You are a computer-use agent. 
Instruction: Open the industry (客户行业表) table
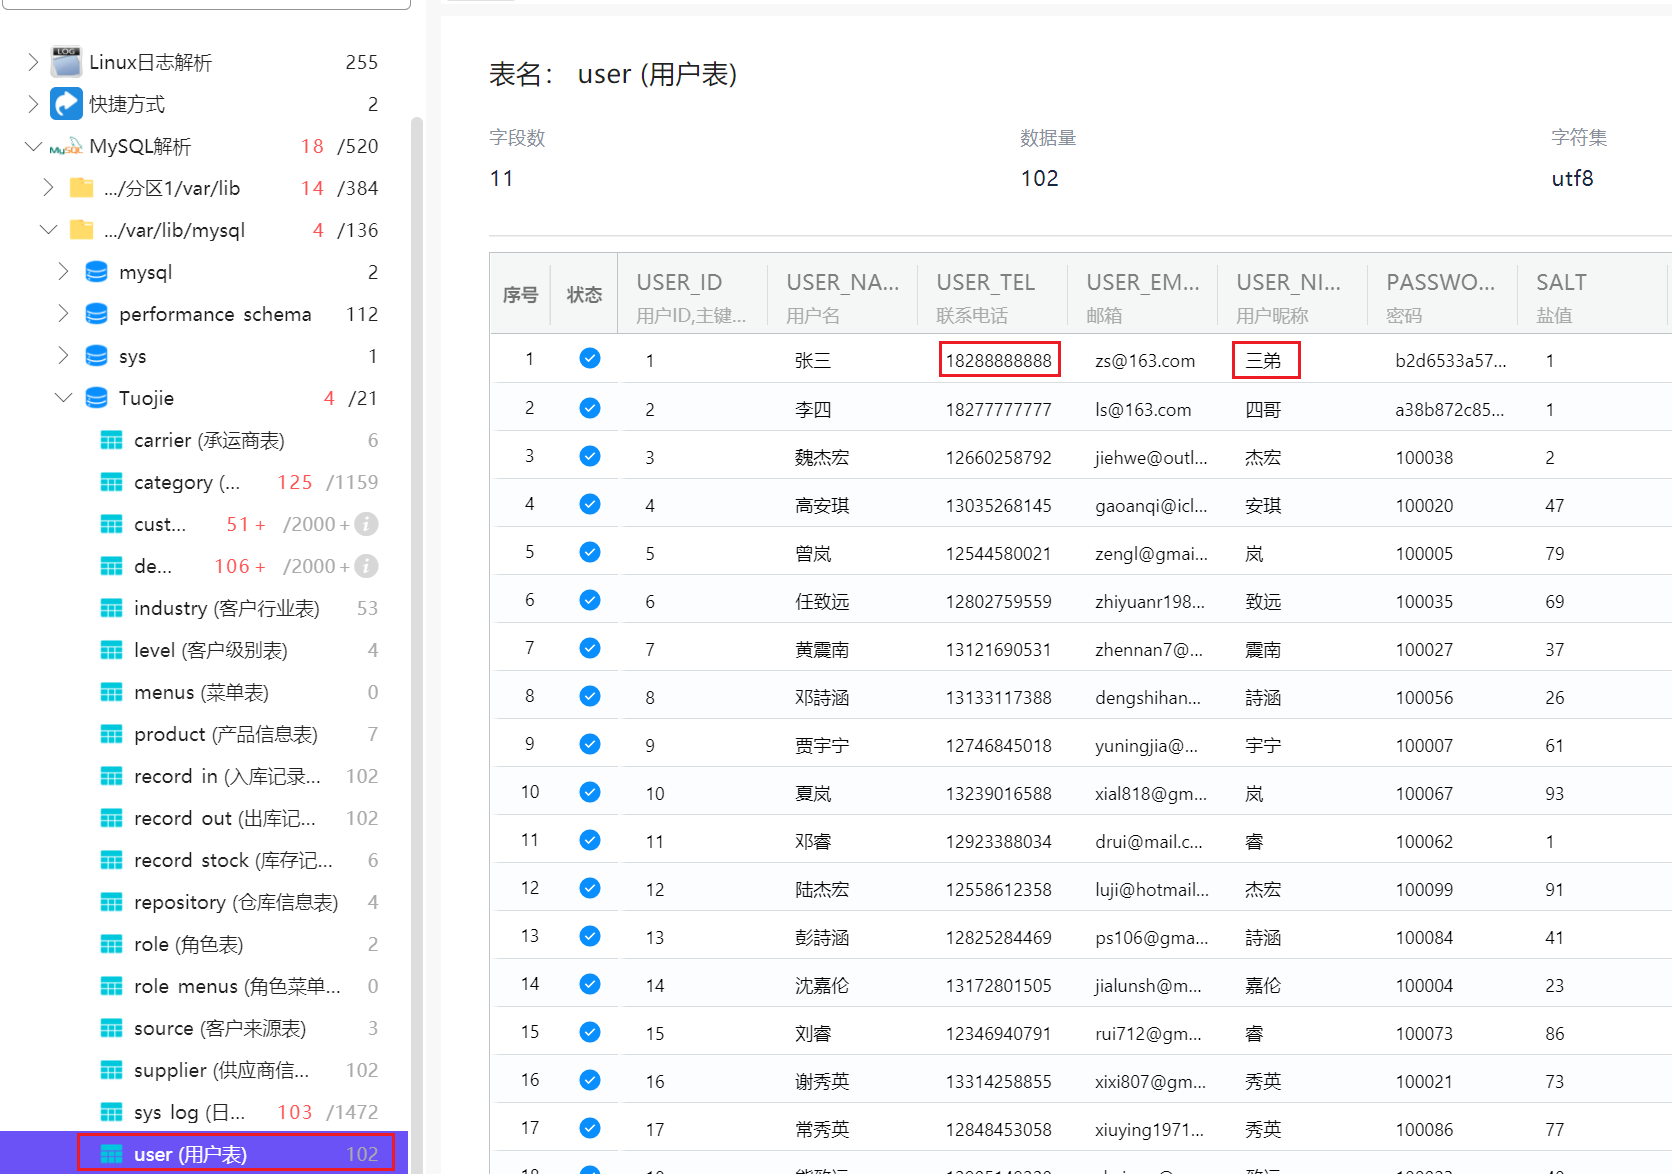click(x=226, y=608)
